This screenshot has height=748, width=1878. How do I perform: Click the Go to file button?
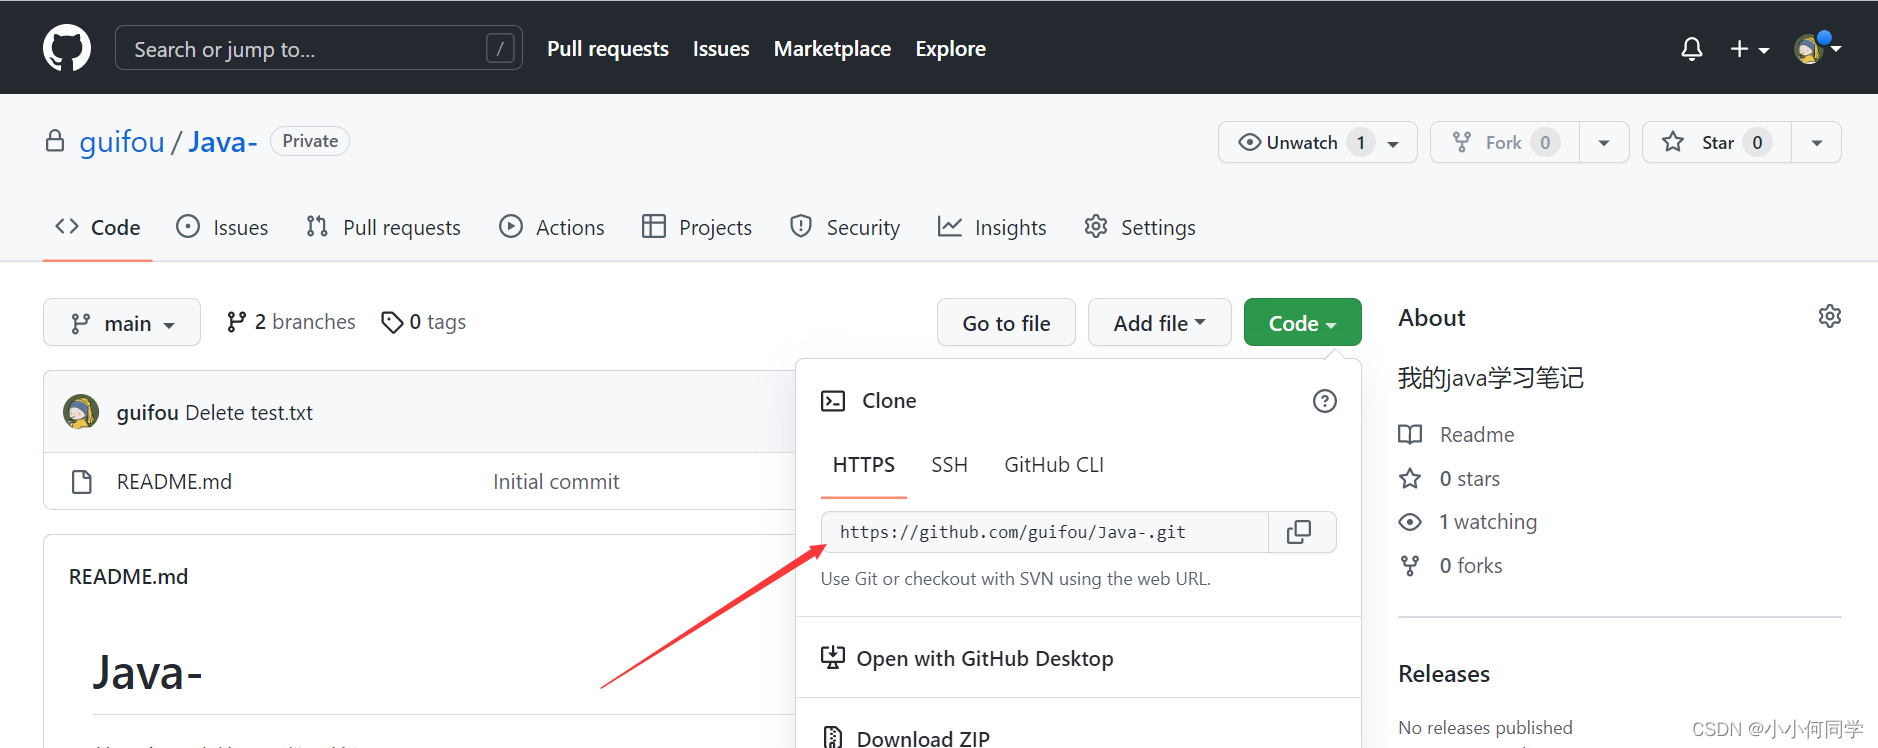point(1006,323)
